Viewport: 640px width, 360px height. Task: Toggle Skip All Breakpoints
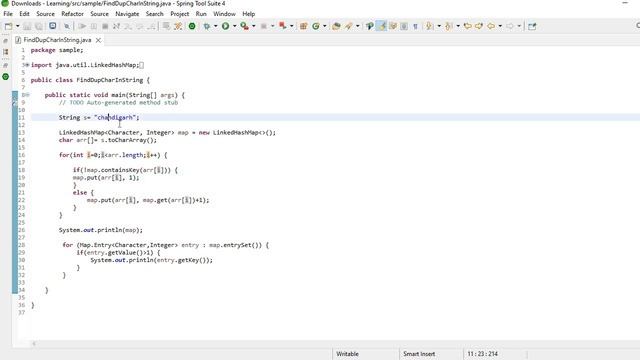tap(67, 26)
